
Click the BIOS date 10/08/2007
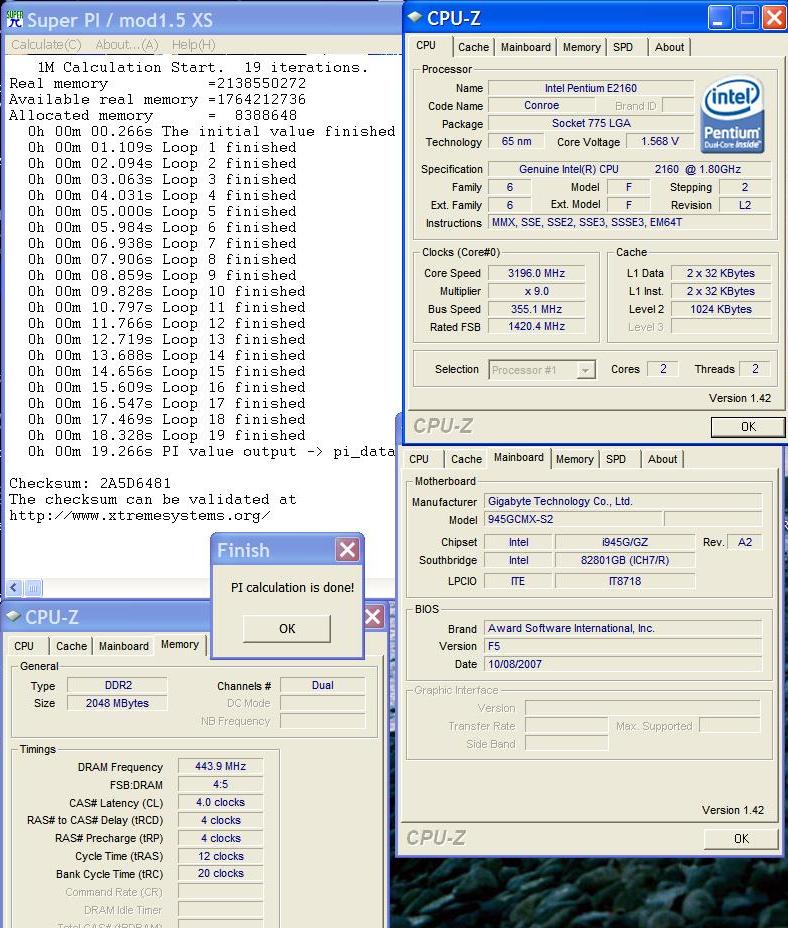point(623,664)
